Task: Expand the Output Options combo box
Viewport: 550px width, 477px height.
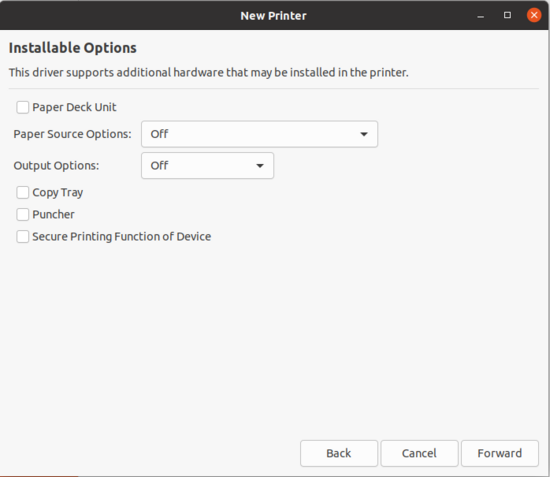Action: point(207,166)
